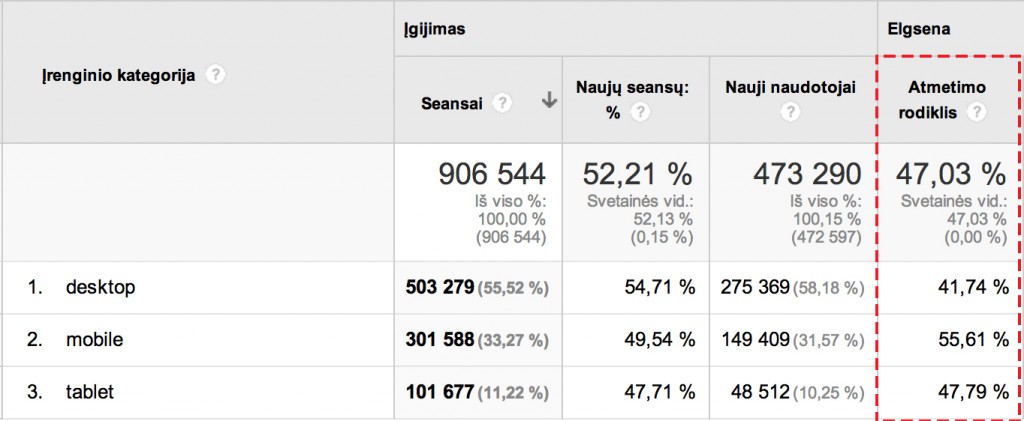
Task: Show help for Nauji naudotojai column
Action: click(791, 113)
